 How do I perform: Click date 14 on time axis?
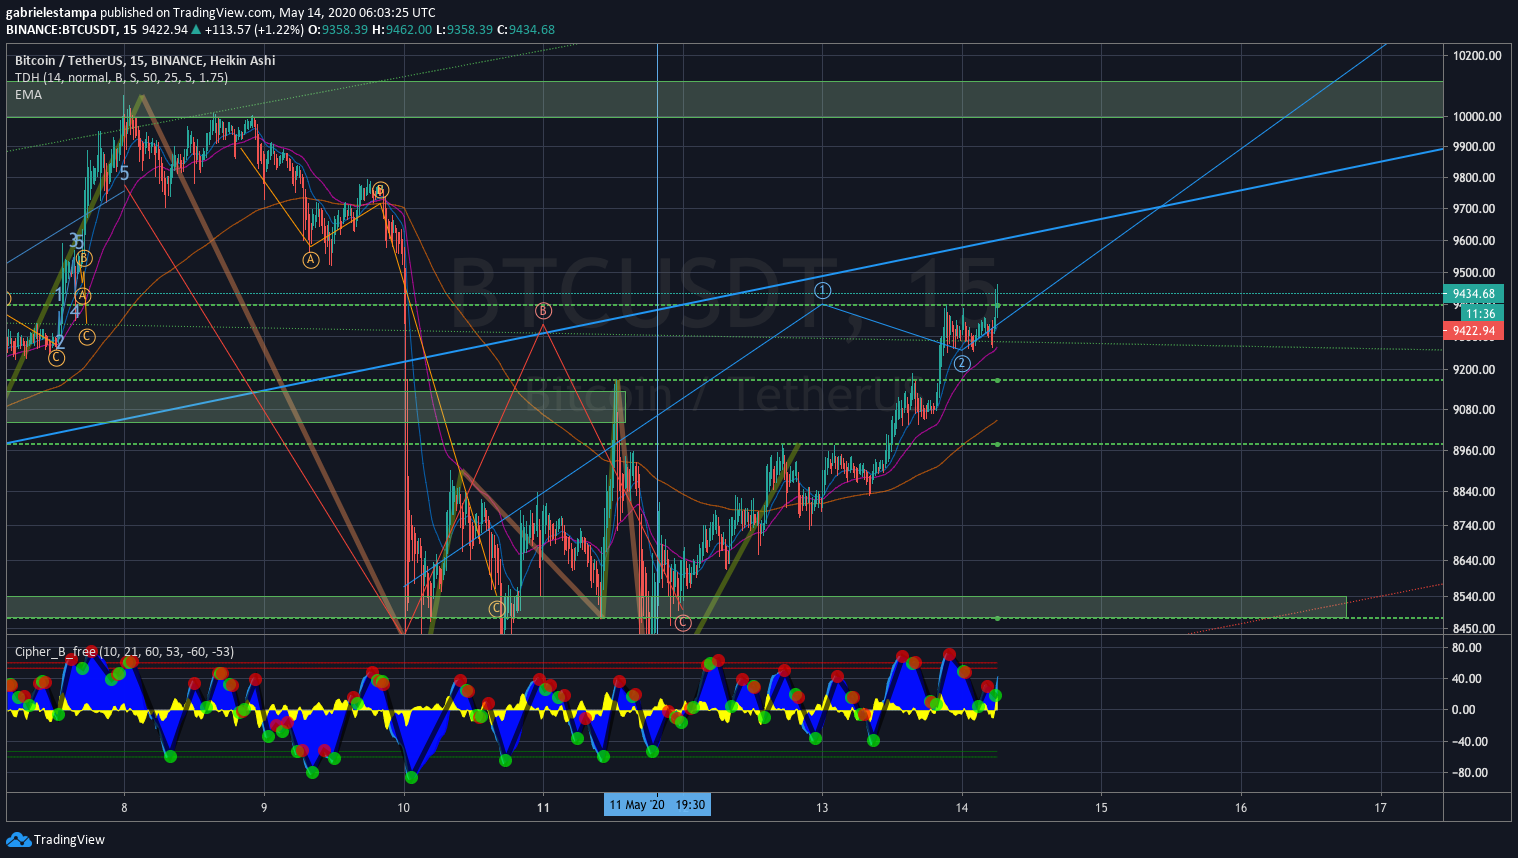961,808
